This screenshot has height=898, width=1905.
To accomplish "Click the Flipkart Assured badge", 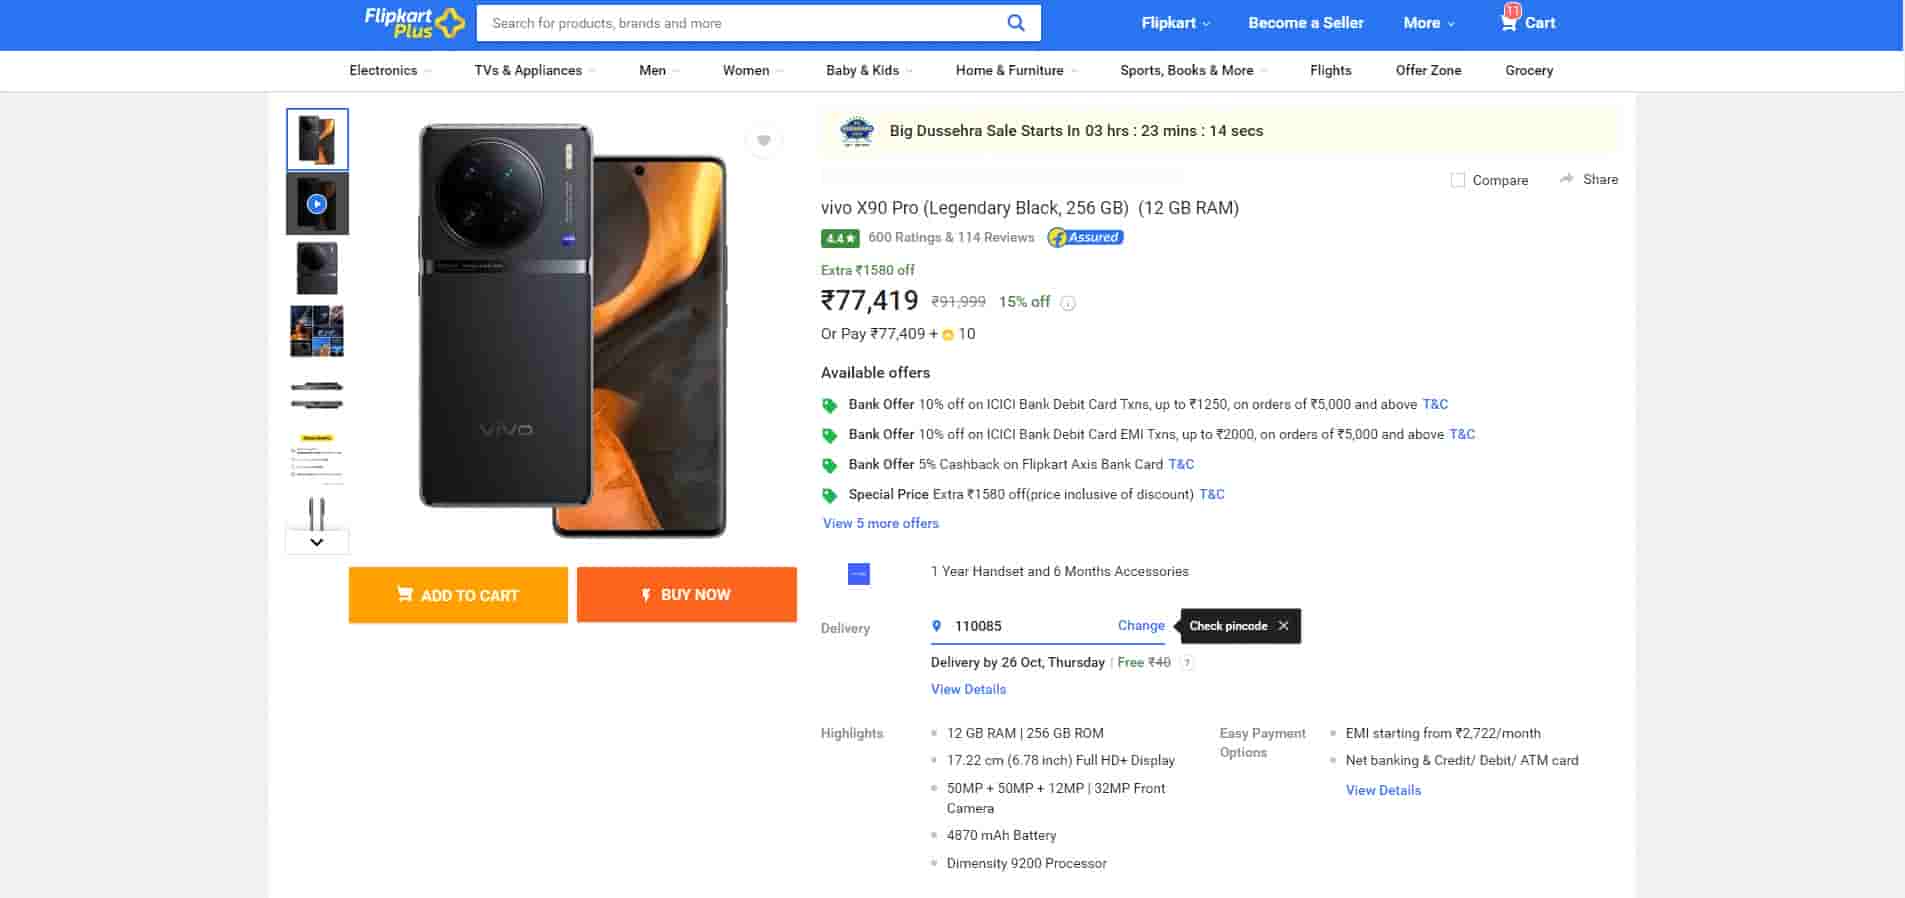I will click(x=1085, y=237).
